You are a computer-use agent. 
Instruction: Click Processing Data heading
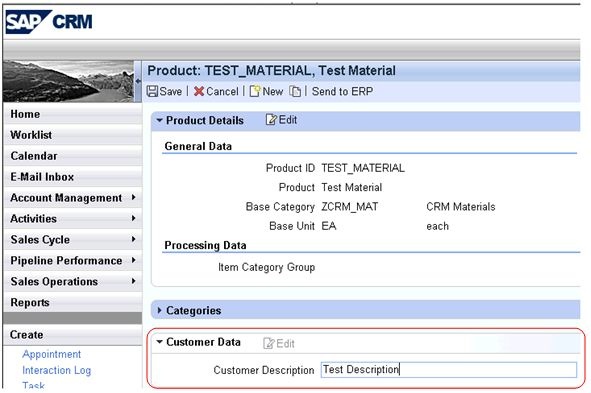[x=205, y=245]
